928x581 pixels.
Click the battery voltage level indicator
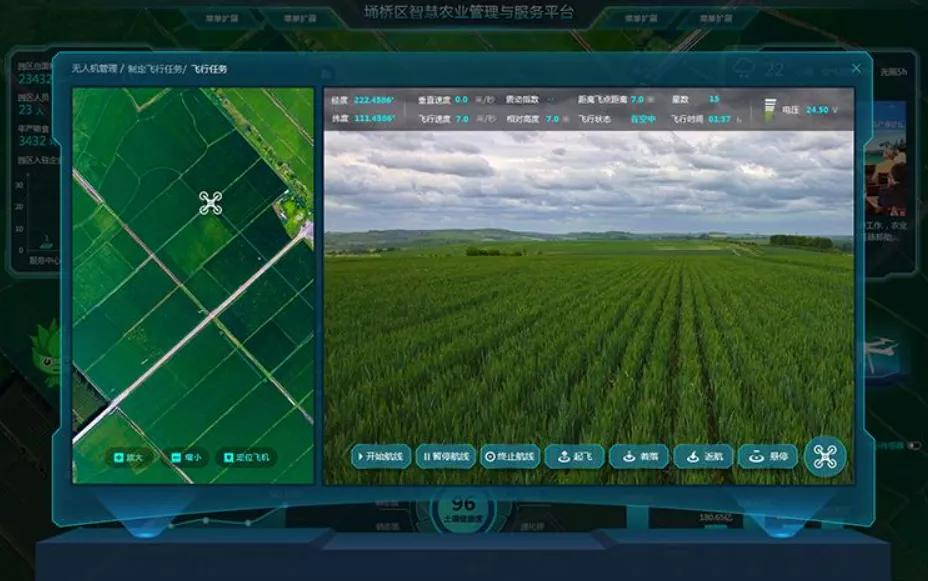coord(769,109)
